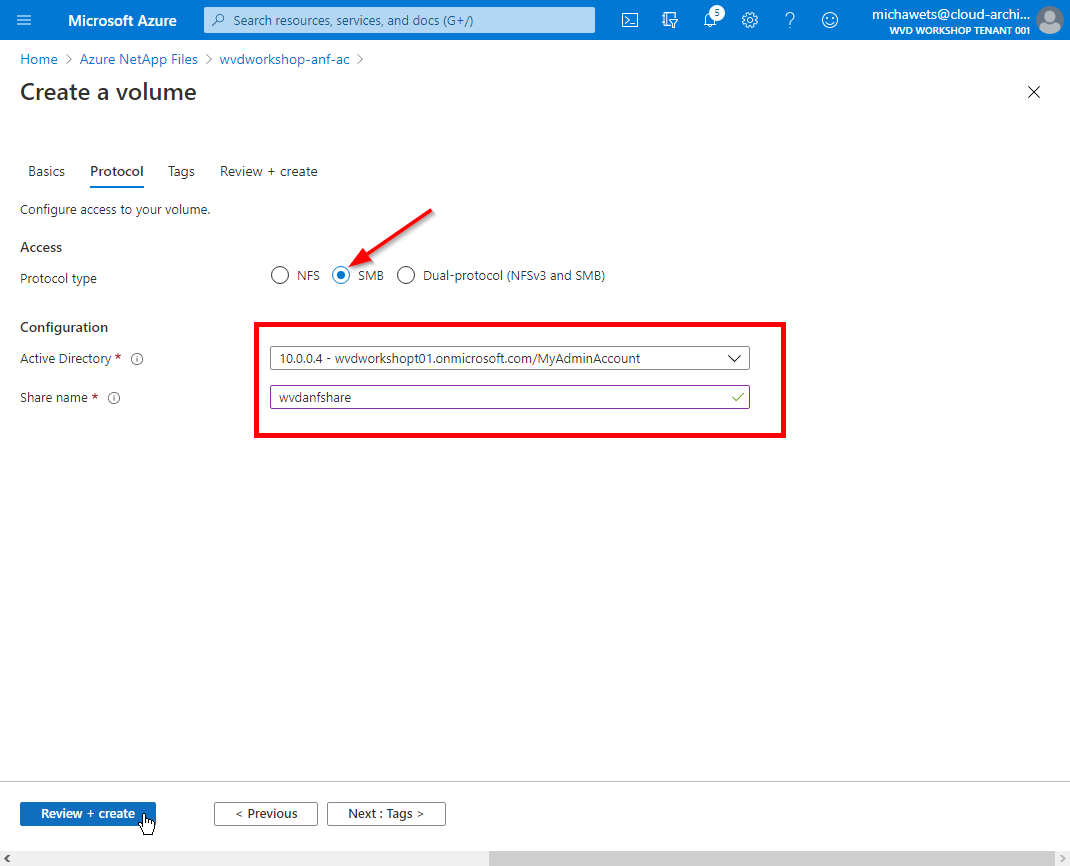
Task: Close the Create a volume blade
Action: 1034,92
